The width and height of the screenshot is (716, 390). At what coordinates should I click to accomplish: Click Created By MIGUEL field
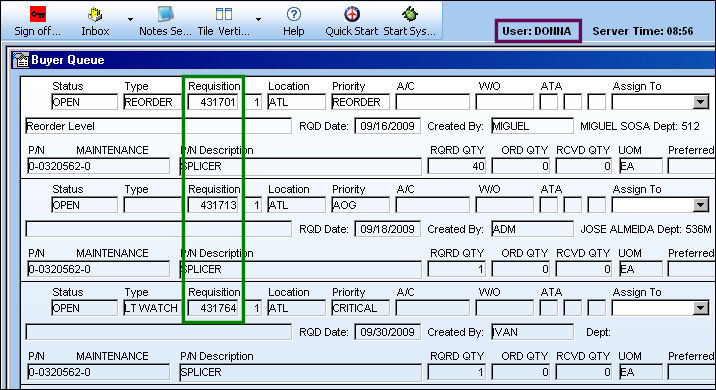pyautogui.click(x=532, y=126)
